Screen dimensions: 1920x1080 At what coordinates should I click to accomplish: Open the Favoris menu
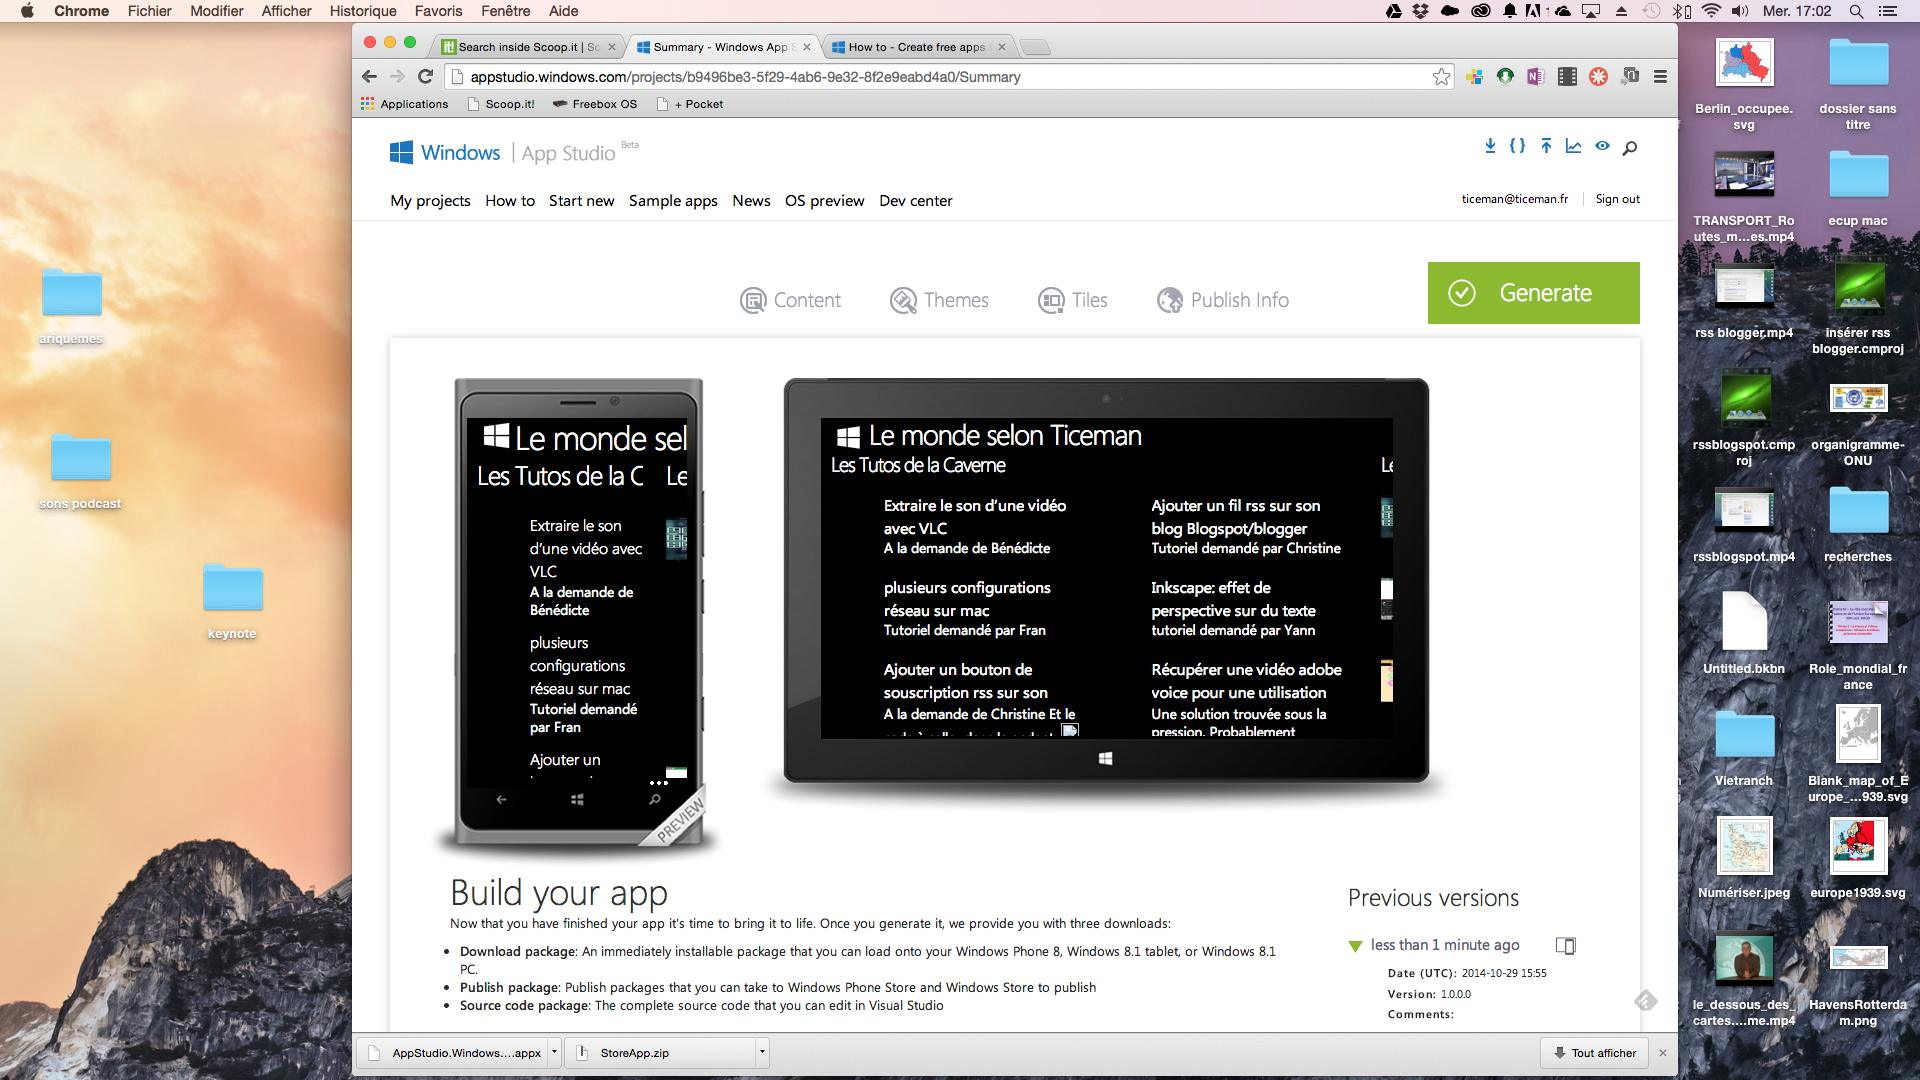pos(438,11)
